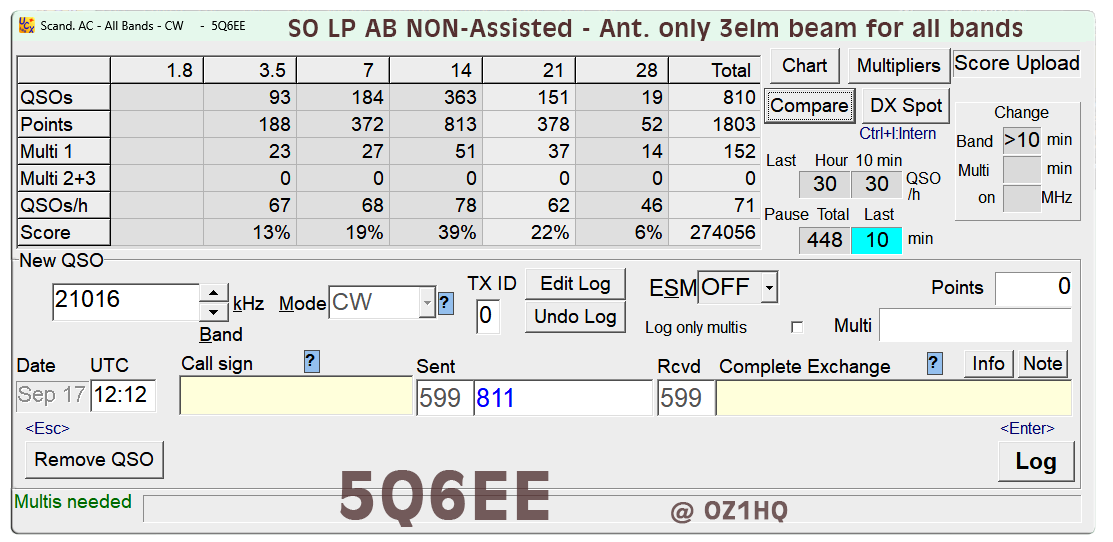
Task: Expand the Mode CW dropdown
Action: click(x=427, y=303)
